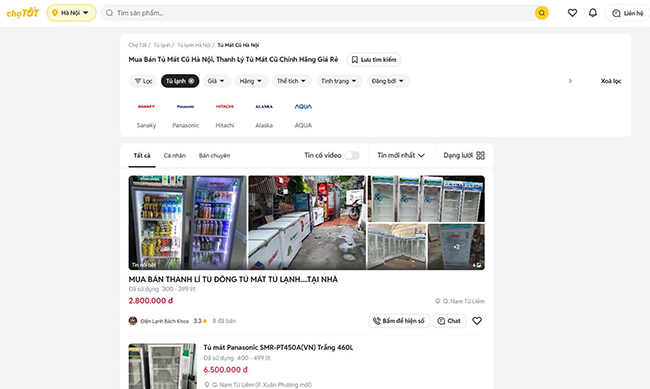Switch to Dạng lưới grid view
The width and height of the screenshot is (650, 389).
pyautogui.click(x=464, y=156)
